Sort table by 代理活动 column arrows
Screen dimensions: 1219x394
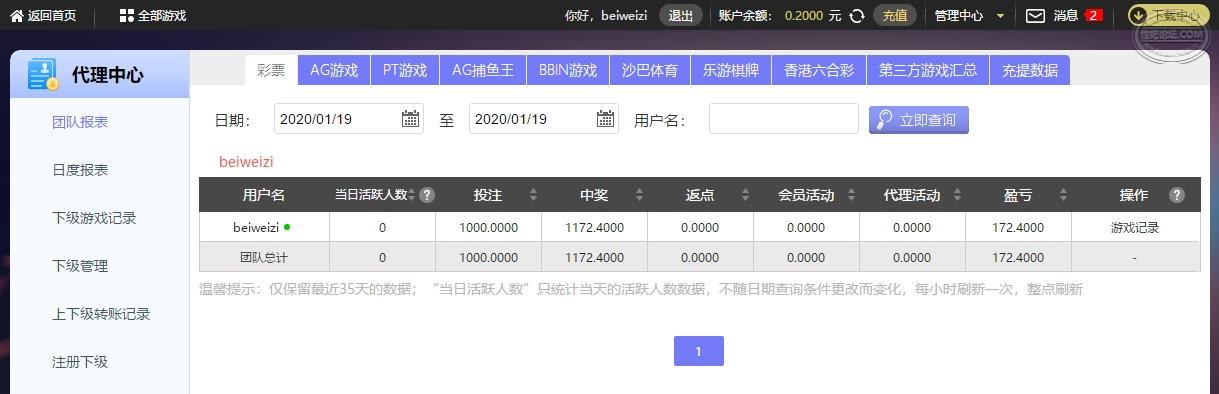click(x=957, y=195)
